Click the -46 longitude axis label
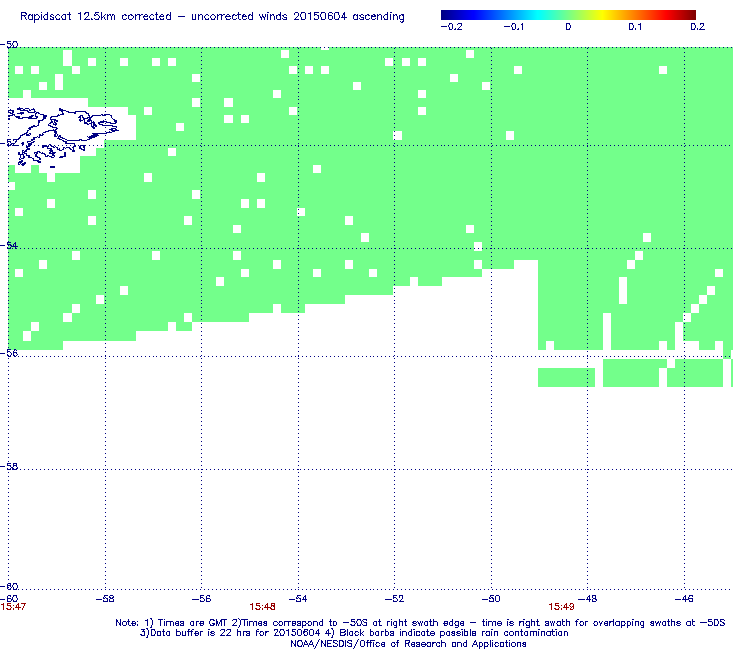The height and width of the screenshot is (650, 740). point(684,599)
